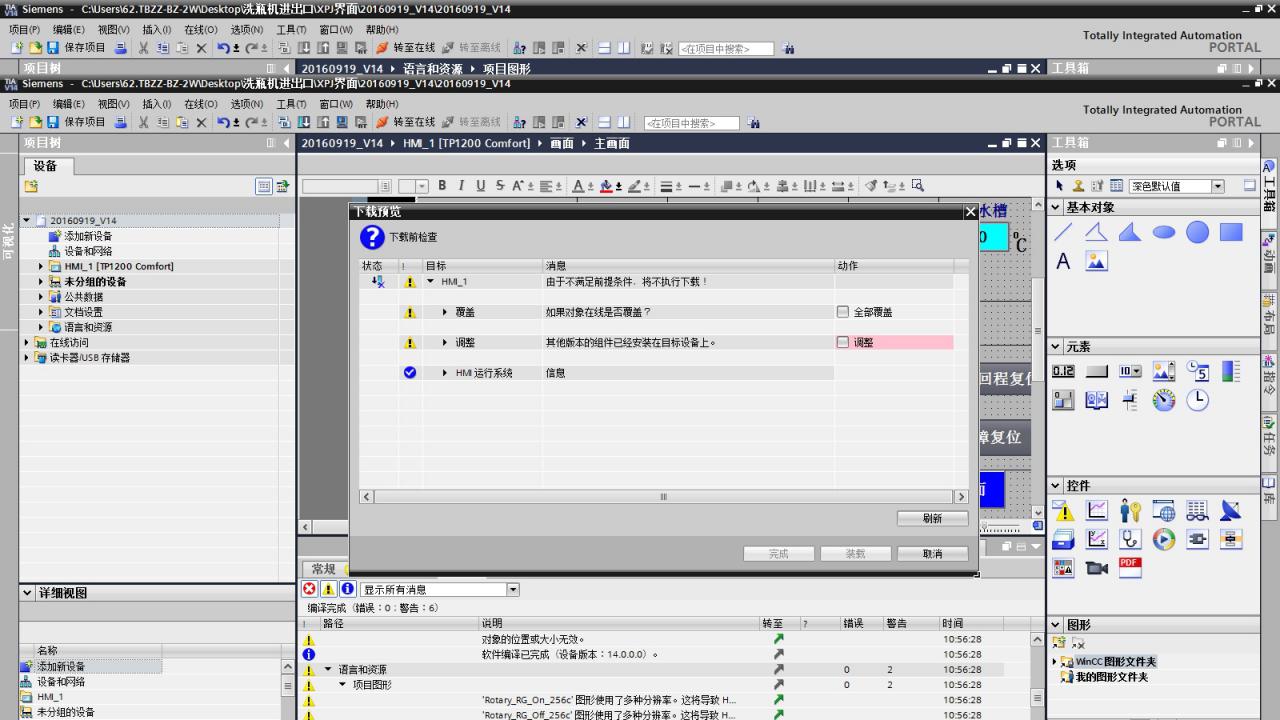
Task: Select the line tool in basic objects
Action: point(1063,232)
